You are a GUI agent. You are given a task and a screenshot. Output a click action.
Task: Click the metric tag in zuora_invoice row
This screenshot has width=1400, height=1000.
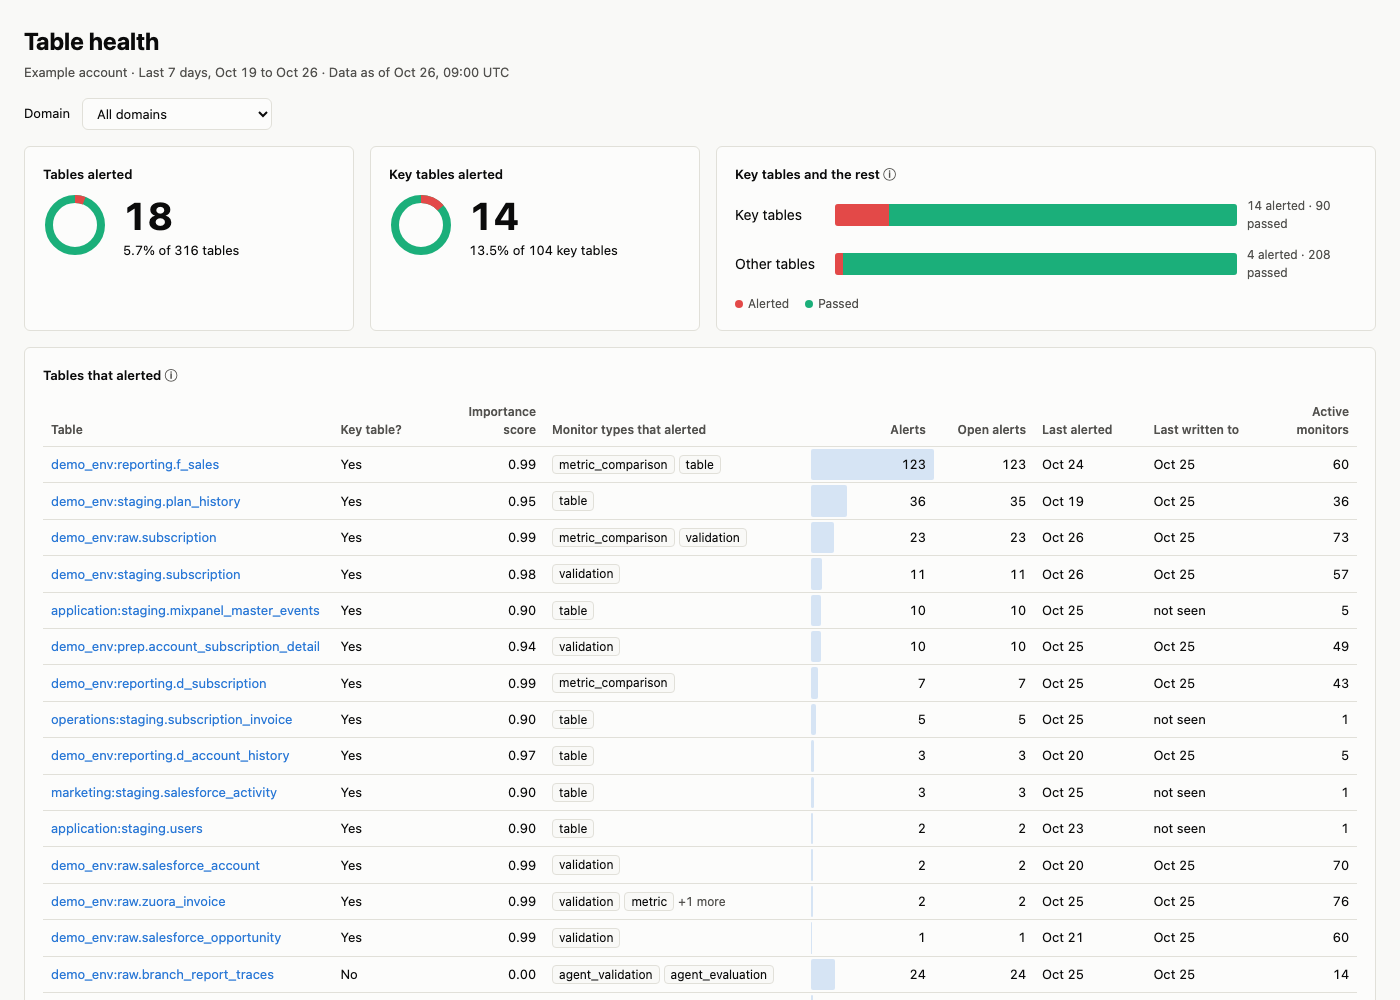coord(649,902)
